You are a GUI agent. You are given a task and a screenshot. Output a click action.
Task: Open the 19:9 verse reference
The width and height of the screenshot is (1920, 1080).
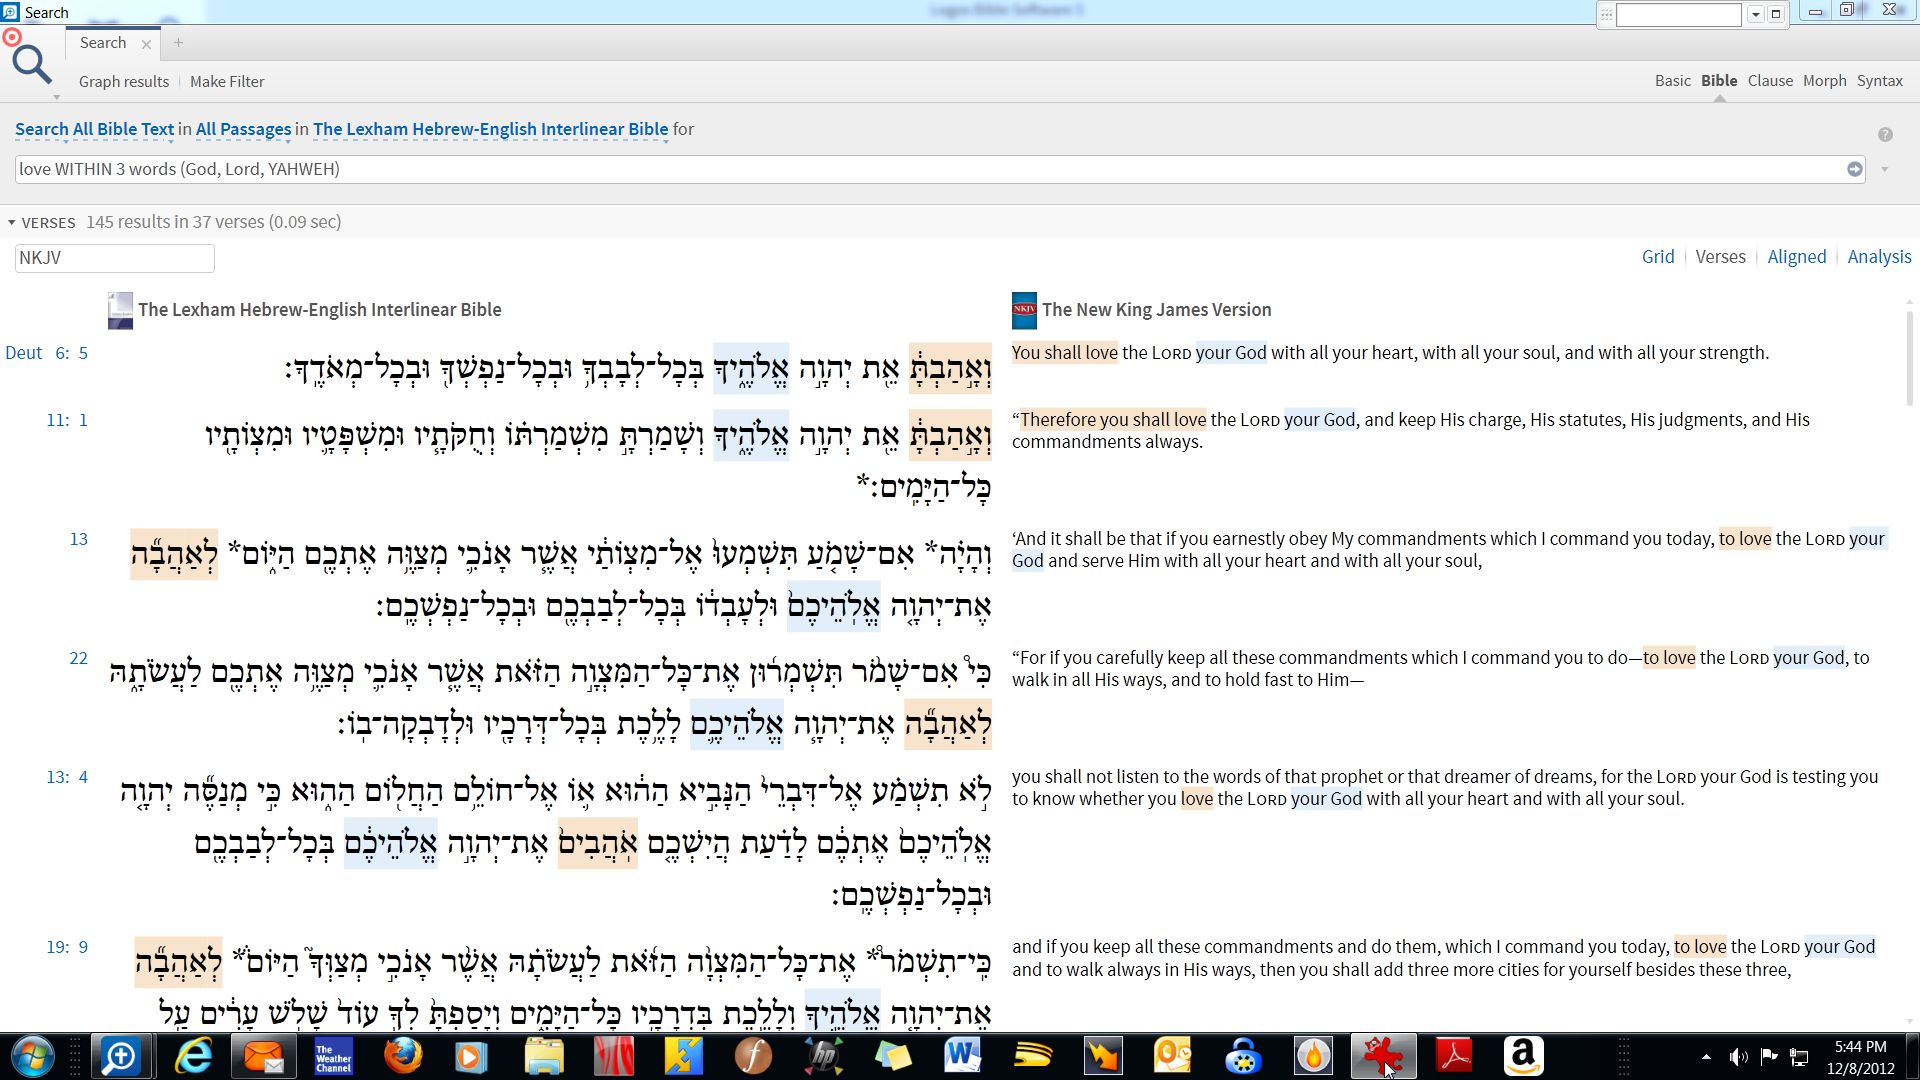67,947
